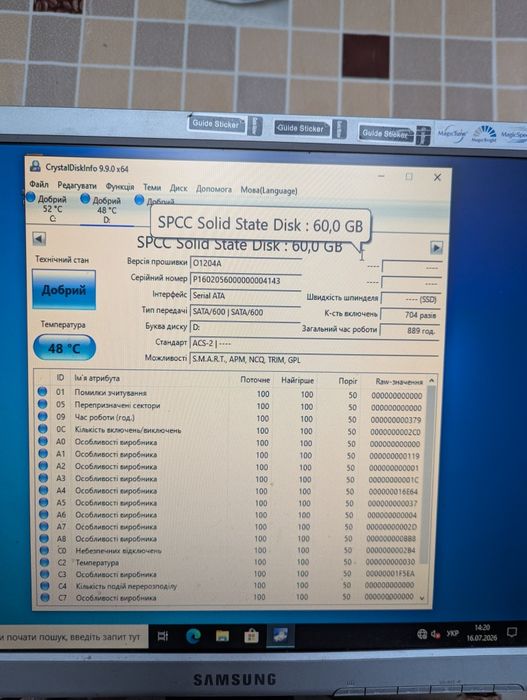527x700 pixels.
Task: Open Task View from the taskbar
Action: pyautogui.click(x=163, y=636)
